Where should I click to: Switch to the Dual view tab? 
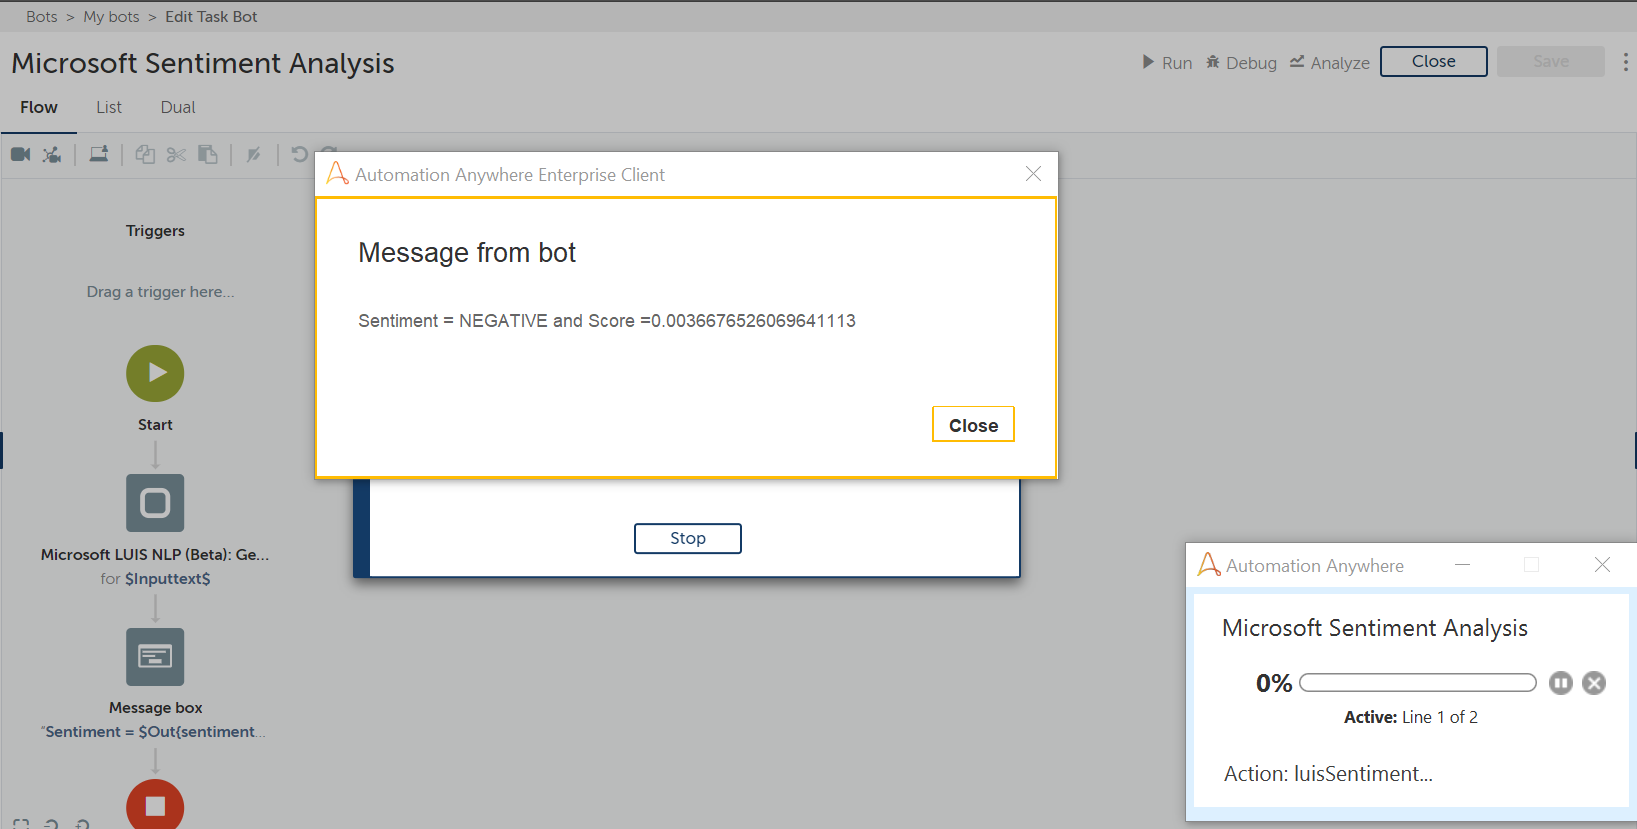tap(178, 108)
